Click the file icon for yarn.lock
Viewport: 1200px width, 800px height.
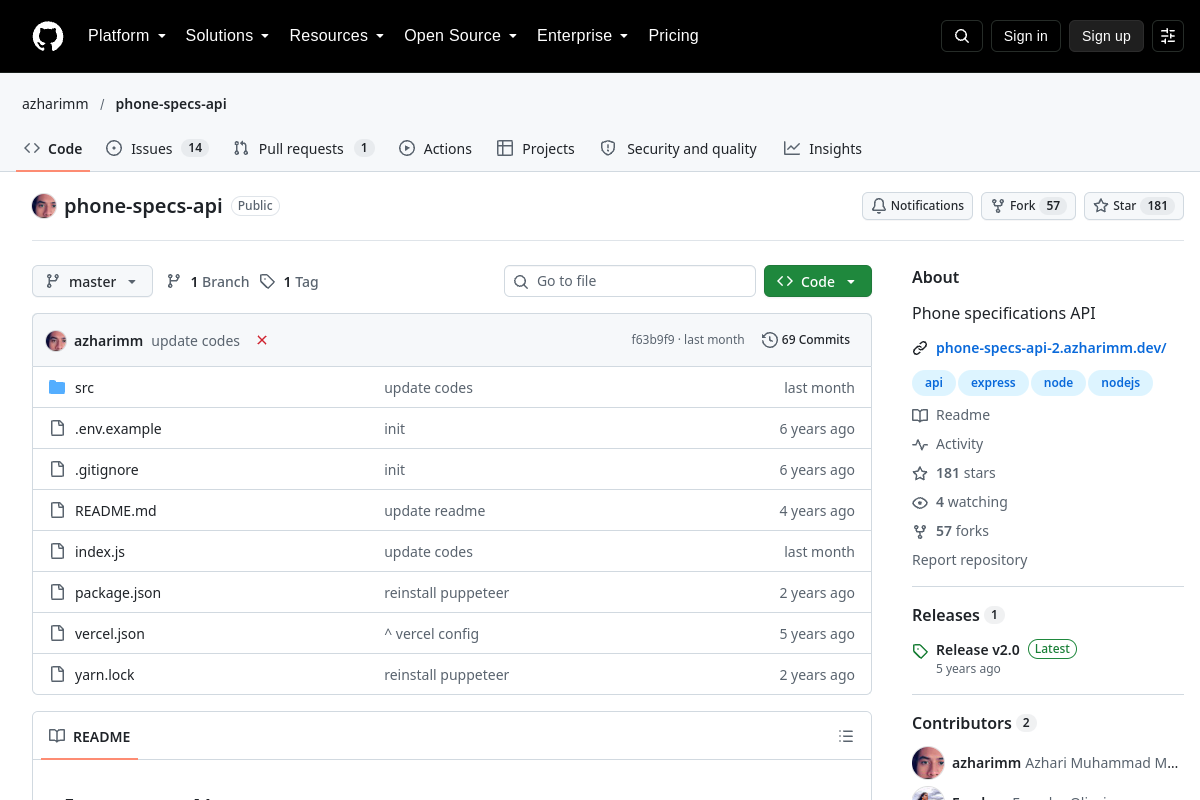pos(57,675)
